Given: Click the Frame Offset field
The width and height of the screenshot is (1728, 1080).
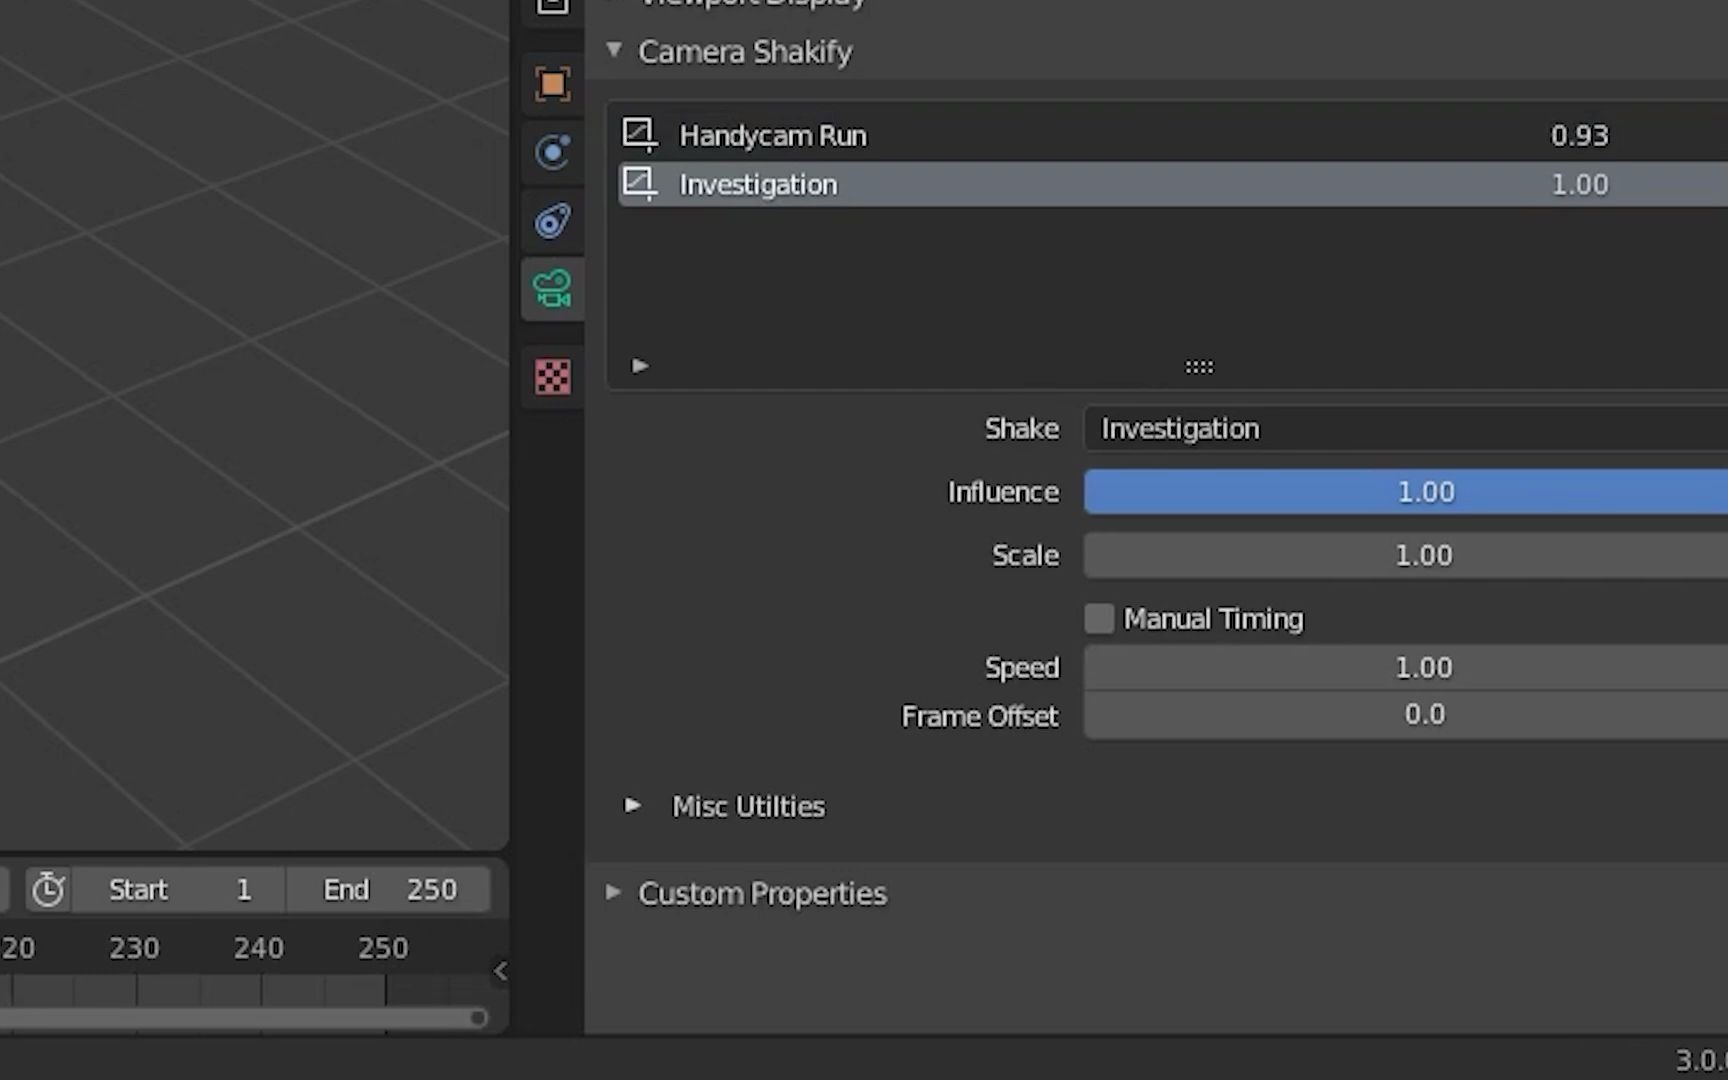Looking at the screenshot, I should 1406,715.
